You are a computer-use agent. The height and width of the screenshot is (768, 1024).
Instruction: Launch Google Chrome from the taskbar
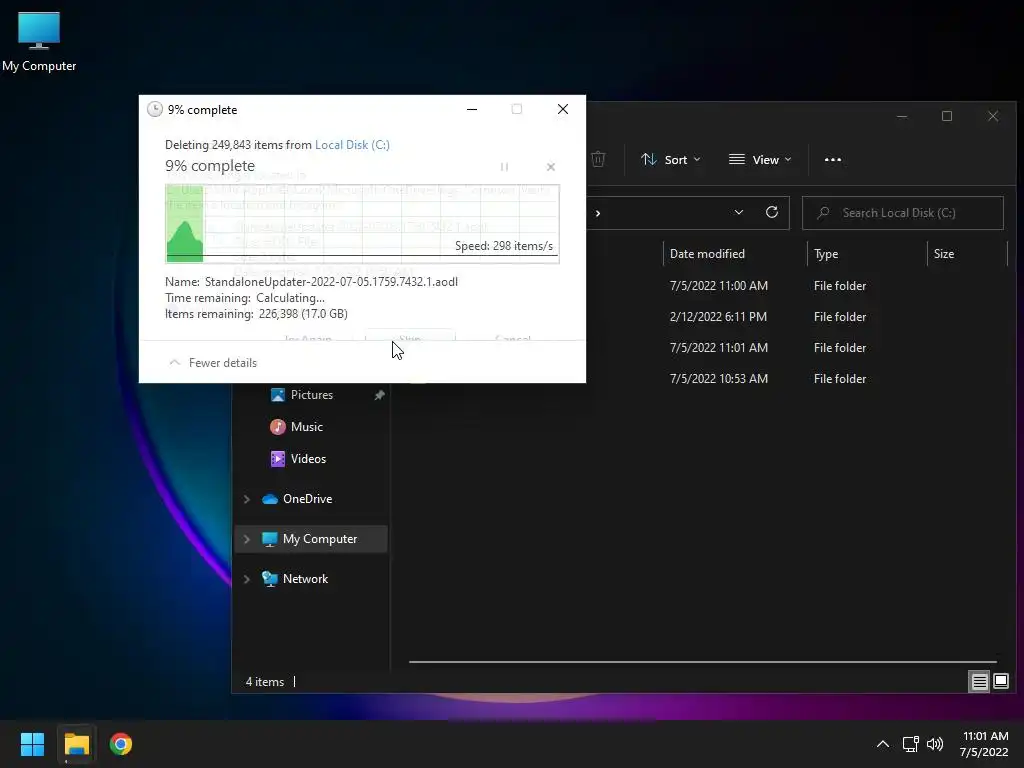121,744
